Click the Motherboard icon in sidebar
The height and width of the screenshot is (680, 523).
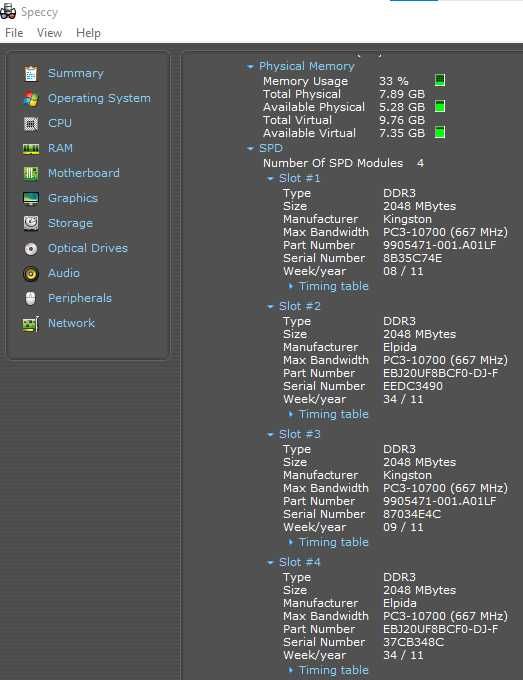point(31,173)
